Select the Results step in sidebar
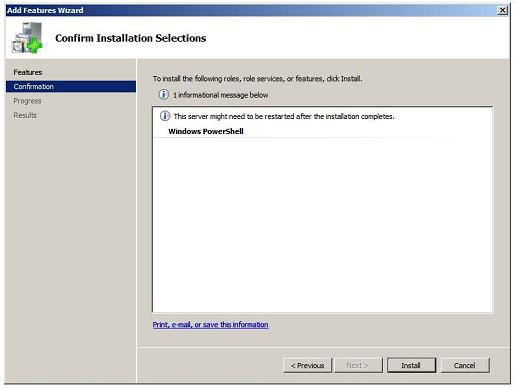The width and height of the screenshot is (515, 389). click(x=25, y=115)
